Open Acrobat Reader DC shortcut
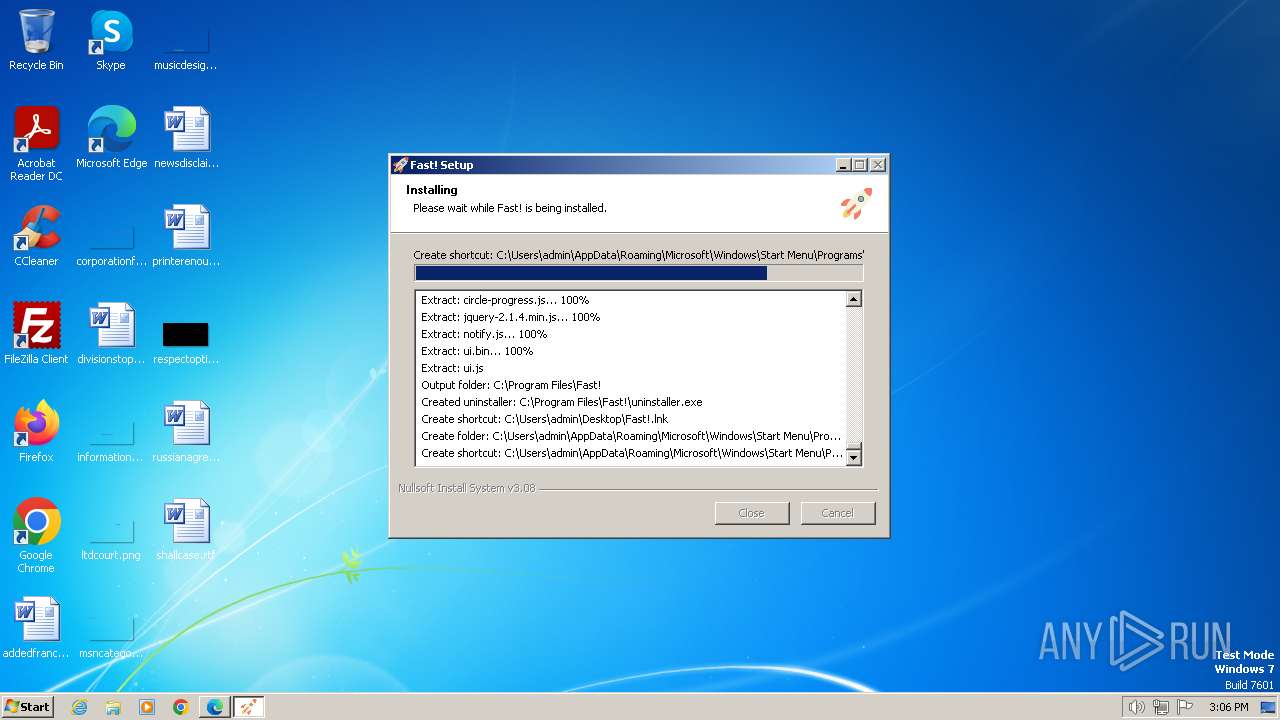The width and height of the screenshot is (1280, 720). 36,143
